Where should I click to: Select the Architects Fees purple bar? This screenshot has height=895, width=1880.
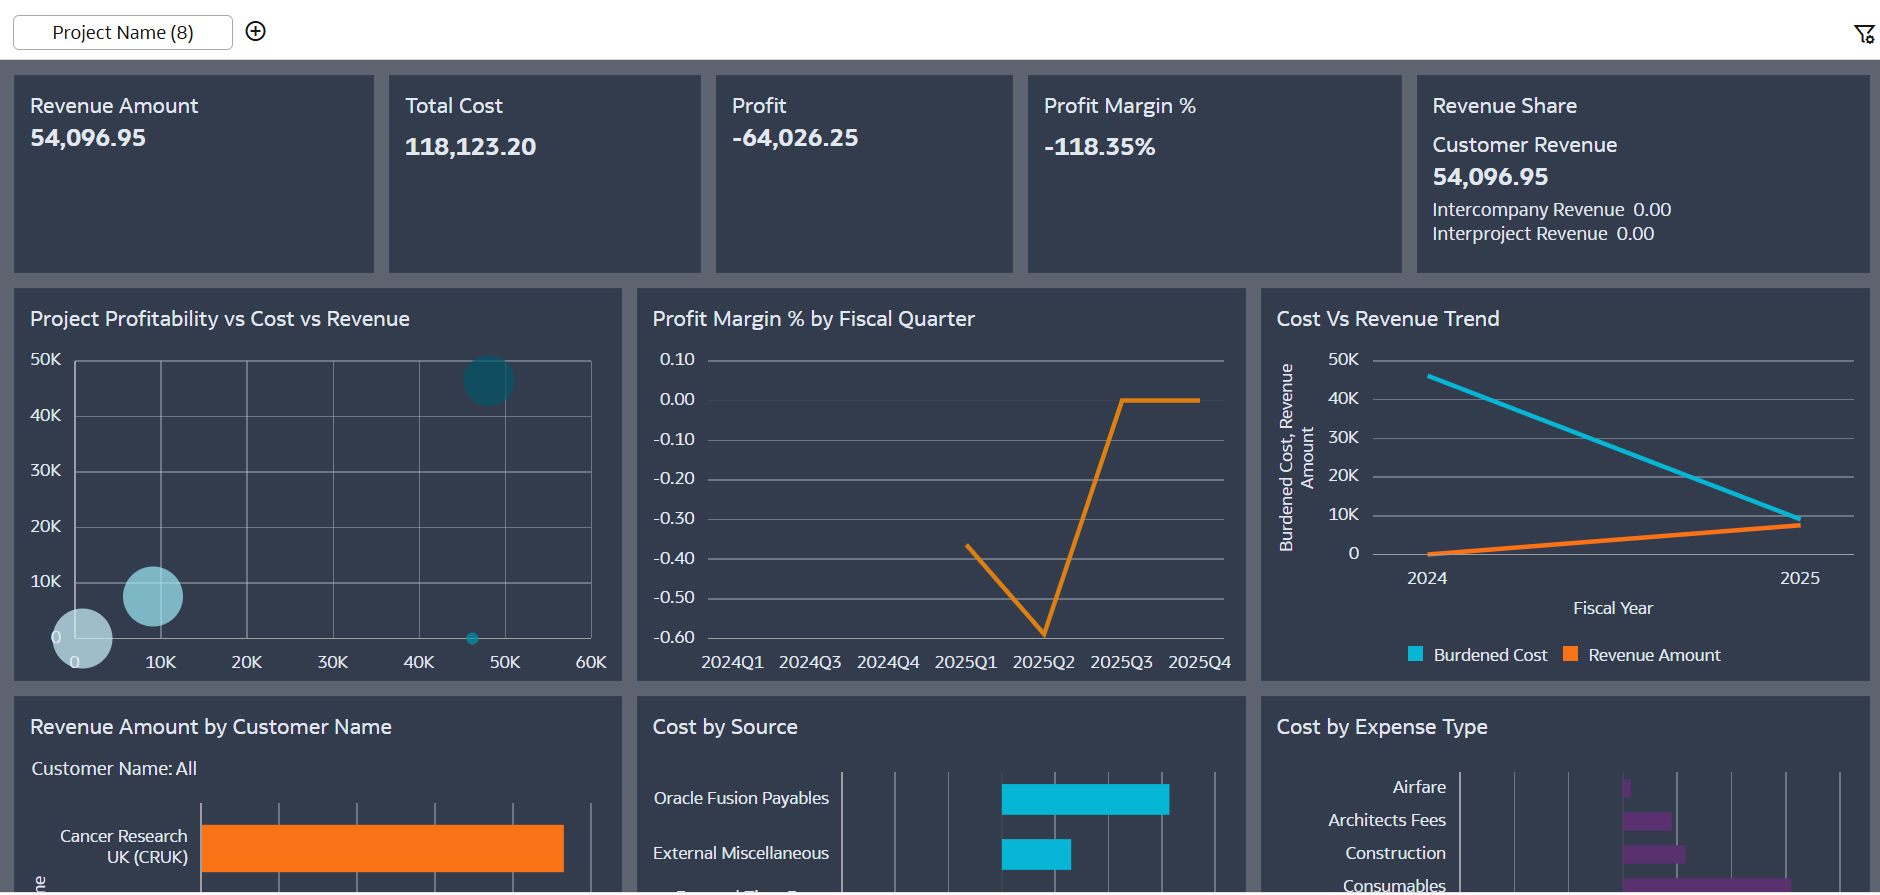click(x=1647, y=821)
